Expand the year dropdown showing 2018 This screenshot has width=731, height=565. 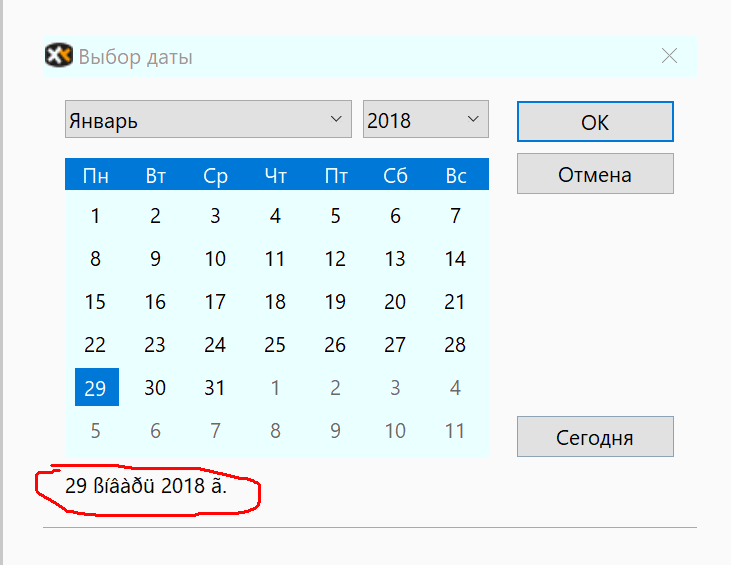click(x=426, y=120)
